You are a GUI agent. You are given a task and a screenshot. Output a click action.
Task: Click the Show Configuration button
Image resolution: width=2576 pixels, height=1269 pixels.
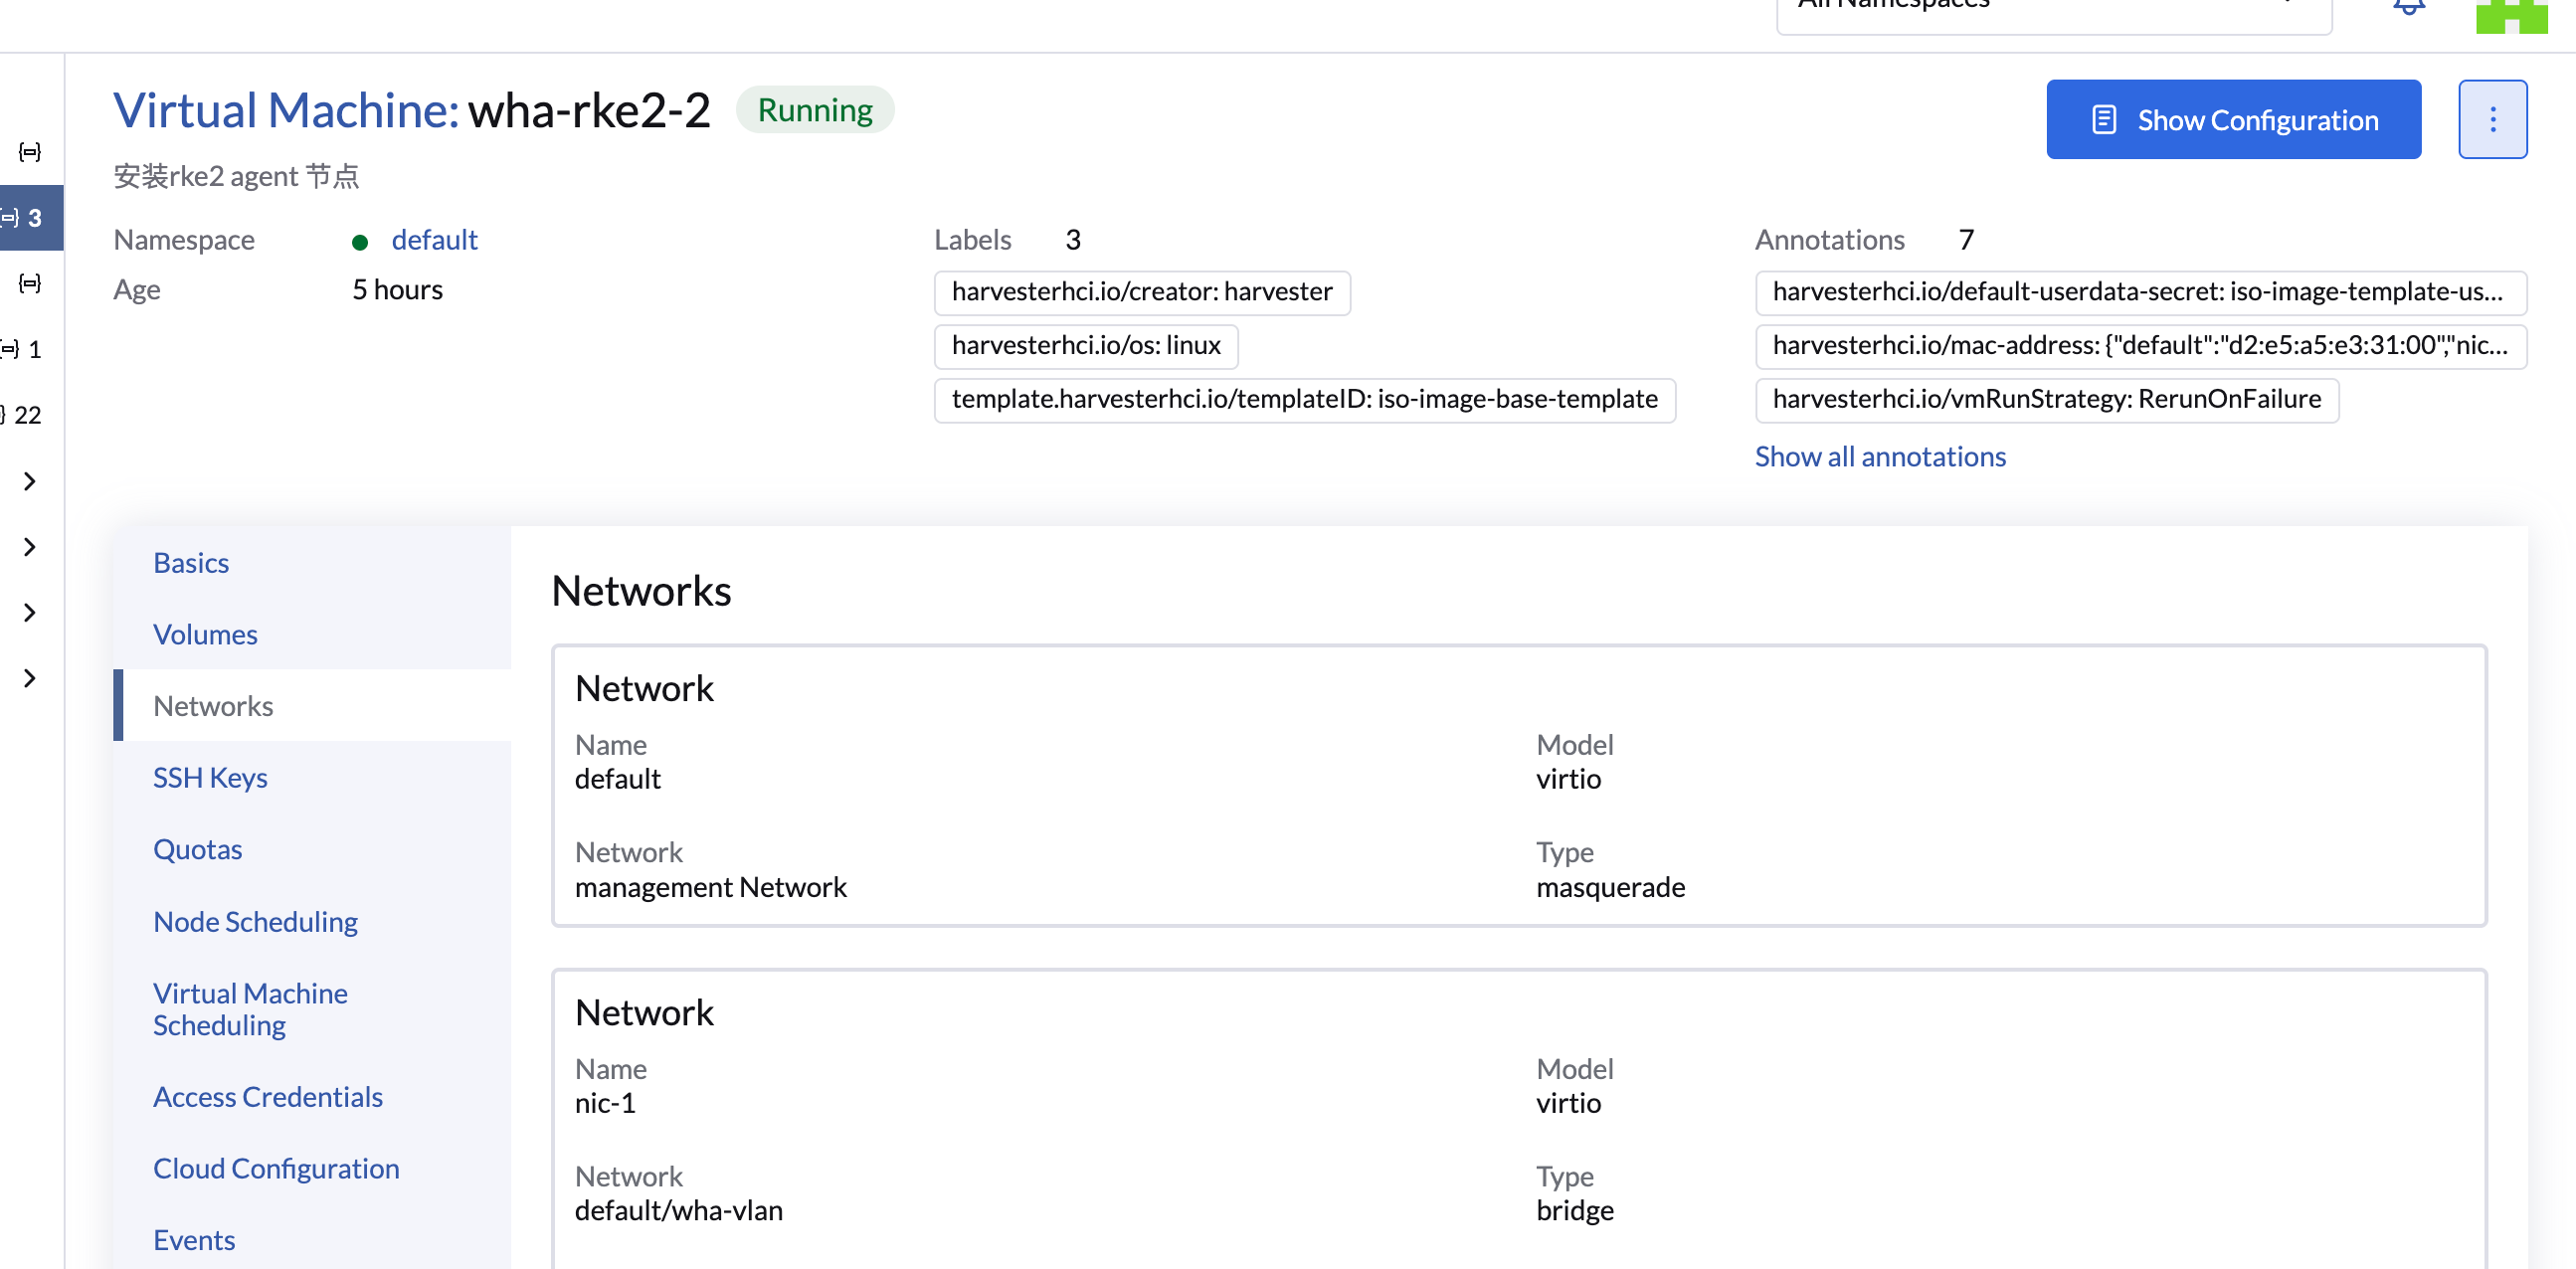[2232, 119]
